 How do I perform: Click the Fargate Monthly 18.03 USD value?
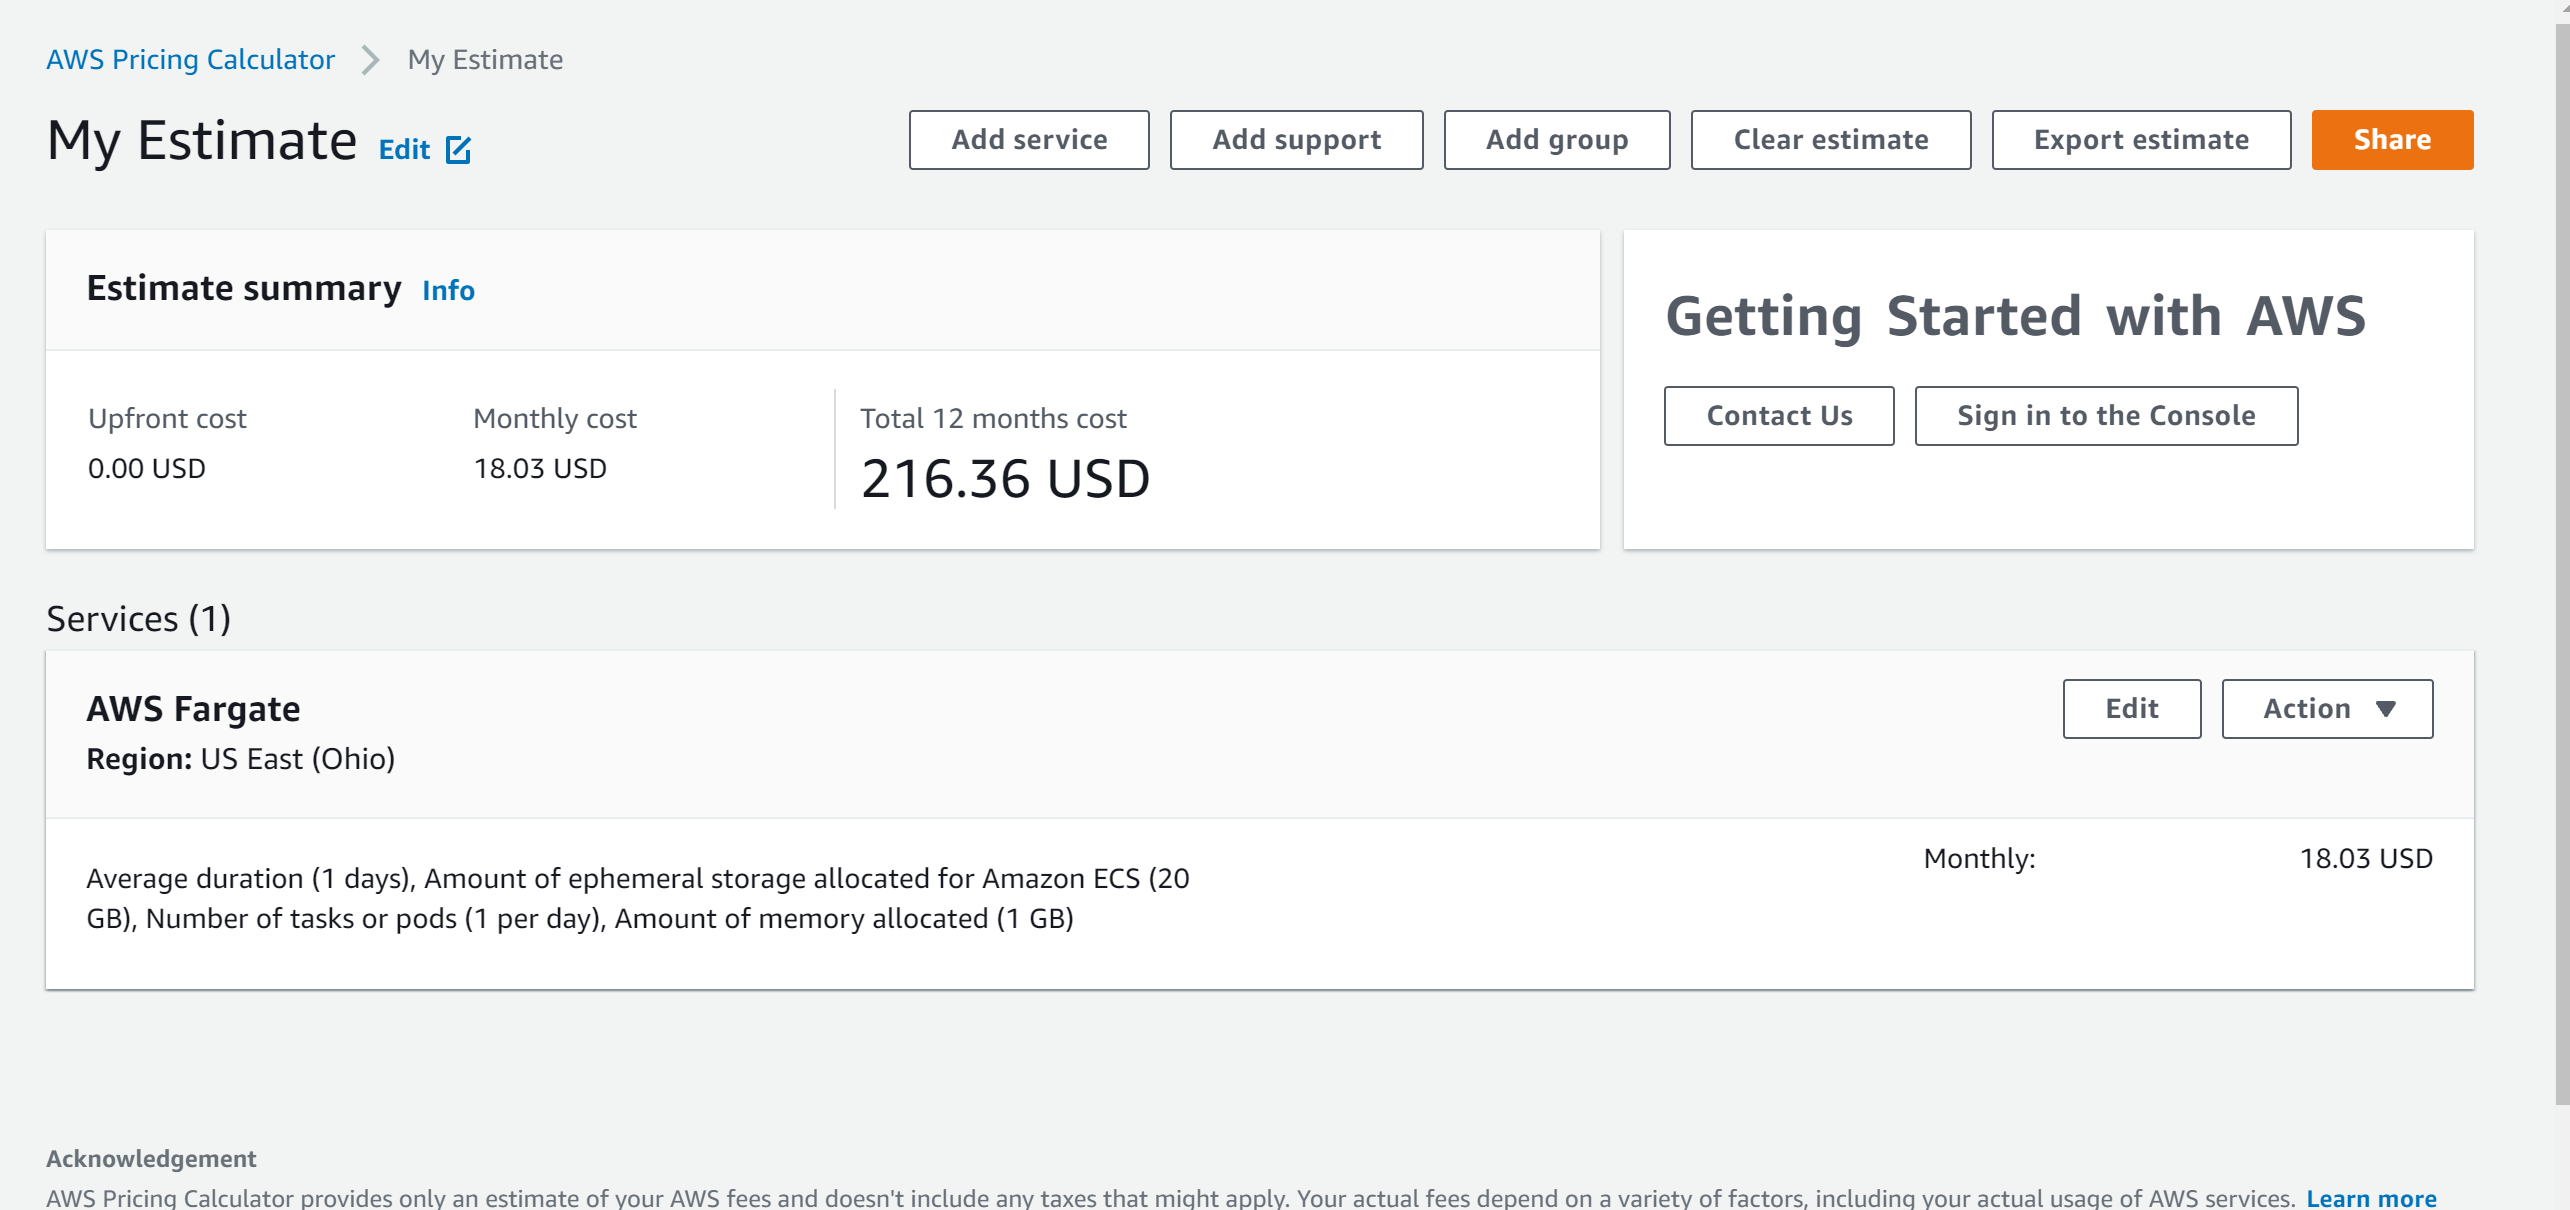[2366, 859]
